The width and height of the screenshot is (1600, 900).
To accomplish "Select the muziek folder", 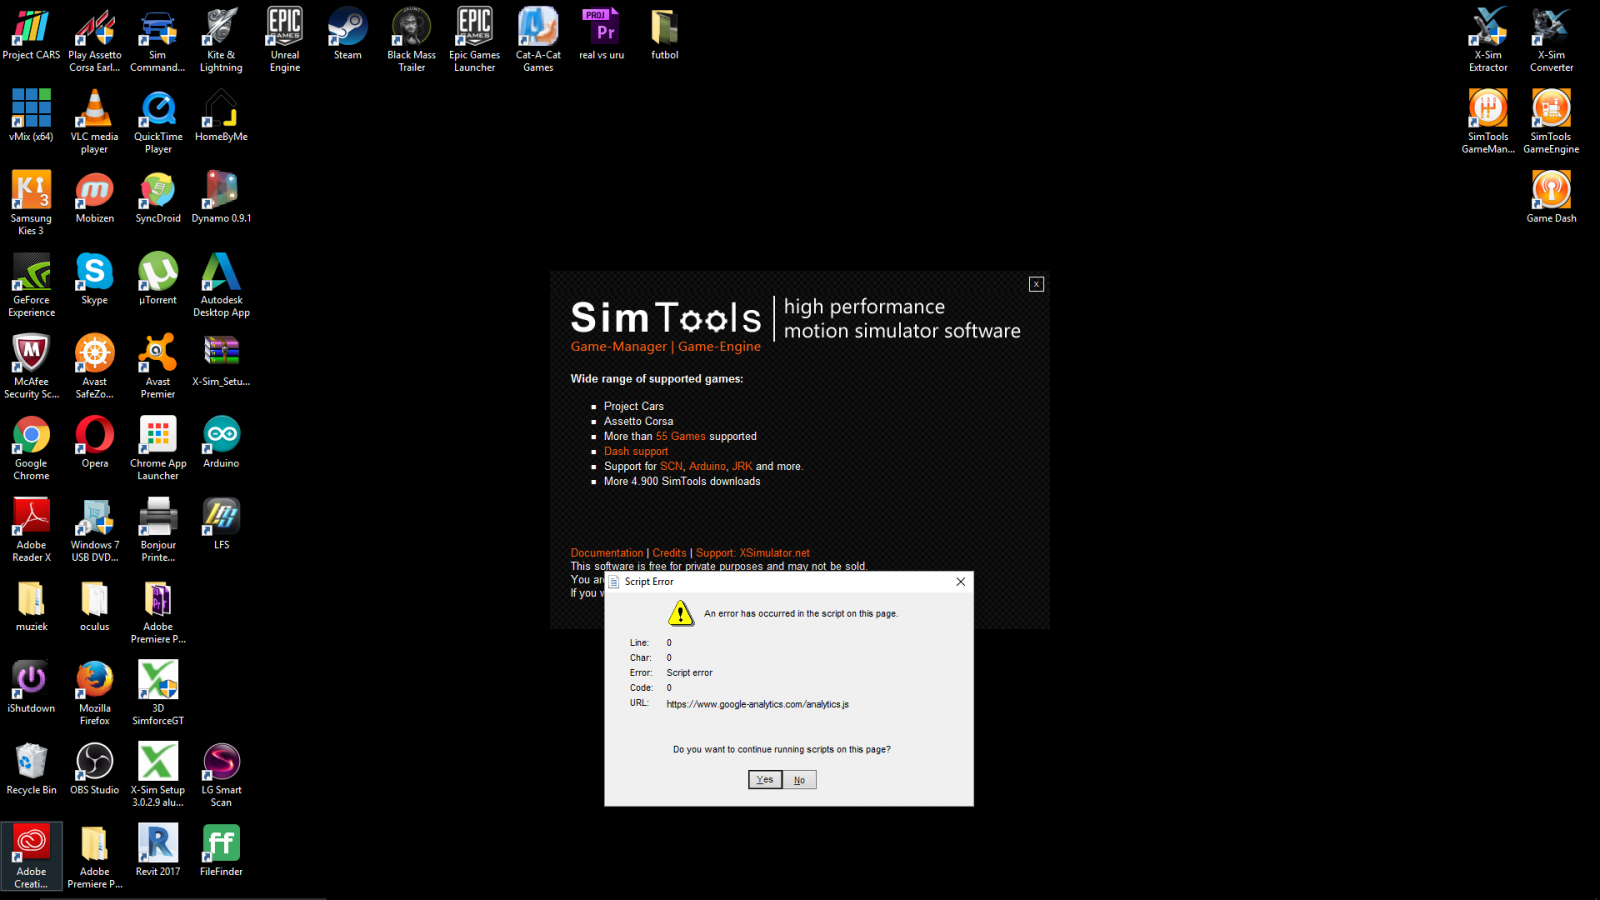I will pos(31,606).
